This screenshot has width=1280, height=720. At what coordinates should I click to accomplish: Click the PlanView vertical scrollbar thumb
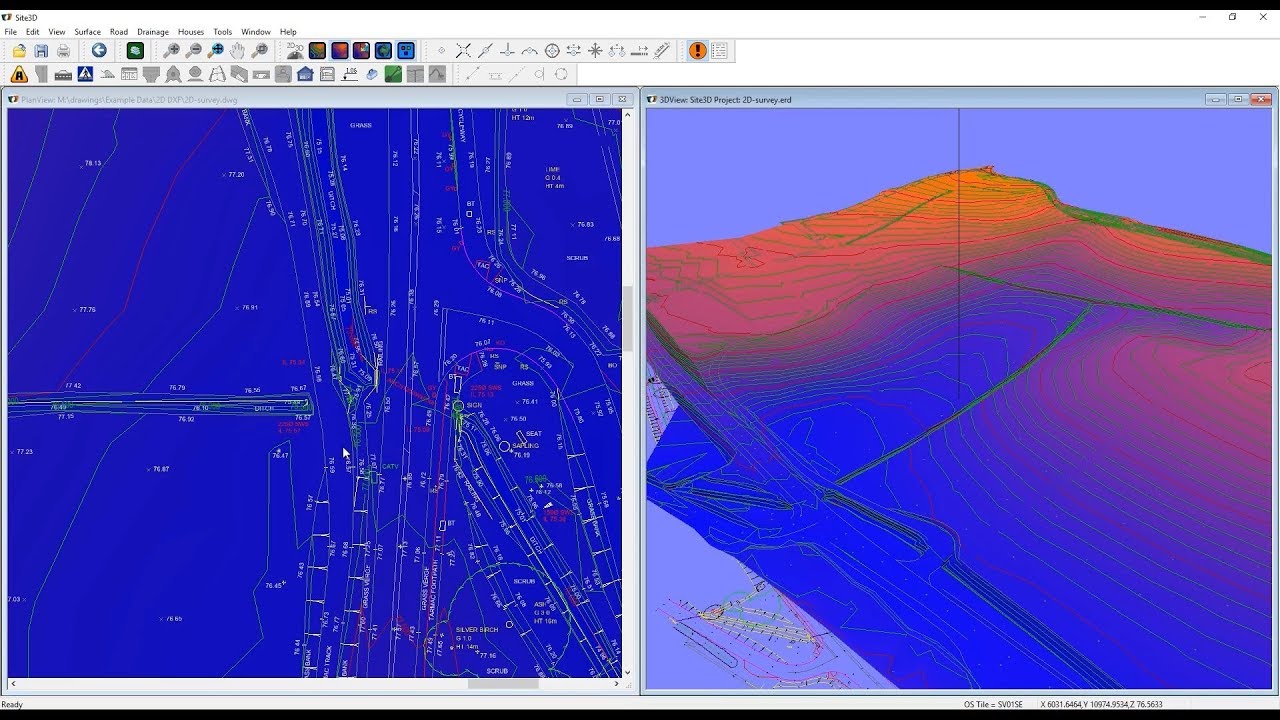pyautogui.click(x=629, y=318)
